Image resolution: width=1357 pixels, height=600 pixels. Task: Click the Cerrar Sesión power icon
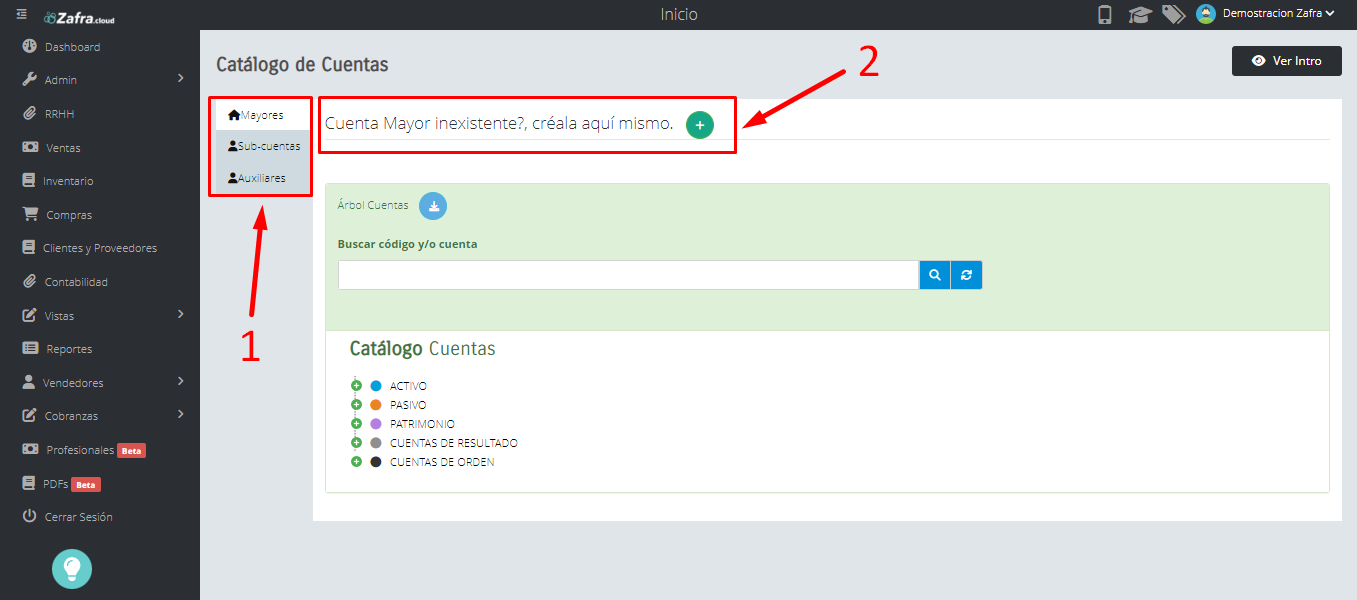coord(29,517)
